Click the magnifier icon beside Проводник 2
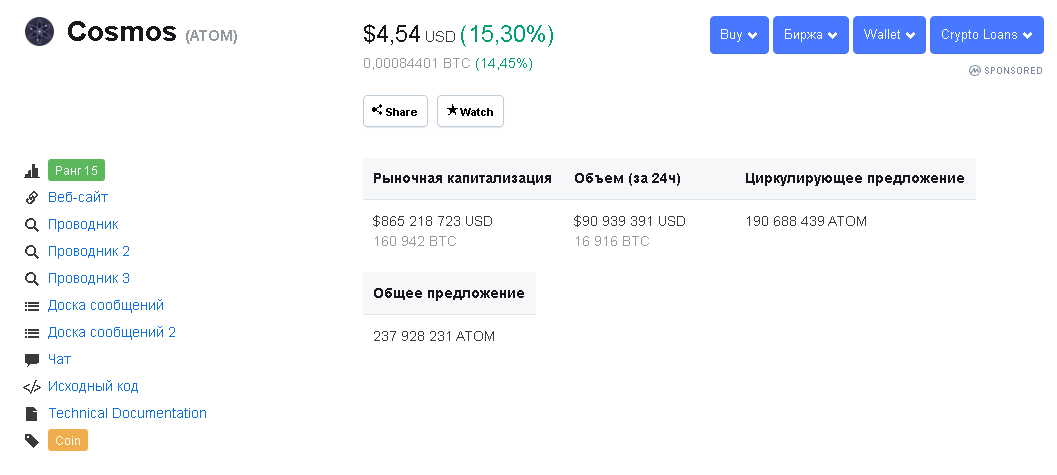1057x475 pixels. [32, 252]
